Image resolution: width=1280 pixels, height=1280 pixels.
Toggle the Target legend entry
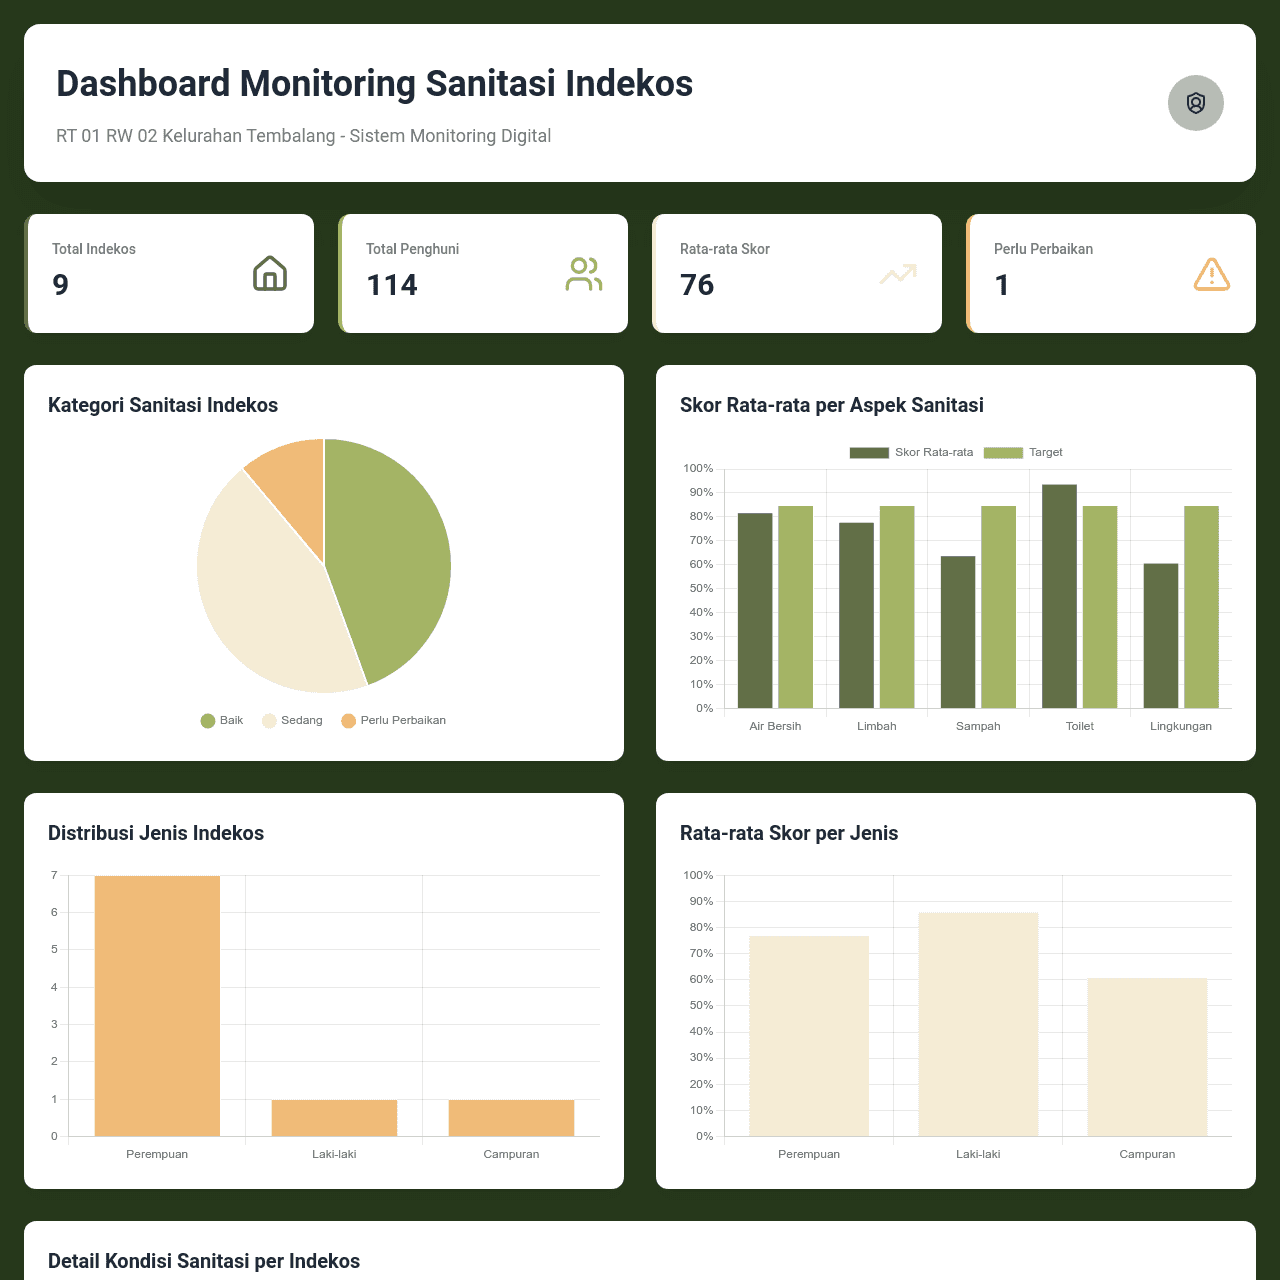click(1023, 452)
